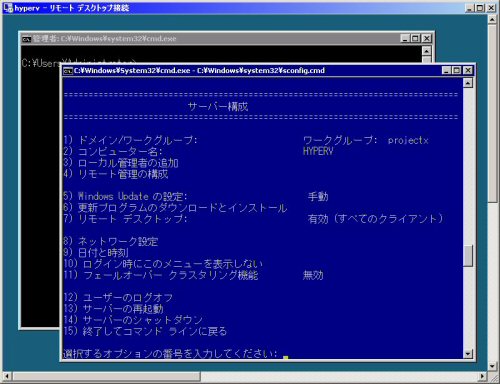Click option 3 'ローカル管理者の追加' line
The height and width of the screenshot is (384, 500).
tap(121, 163)
